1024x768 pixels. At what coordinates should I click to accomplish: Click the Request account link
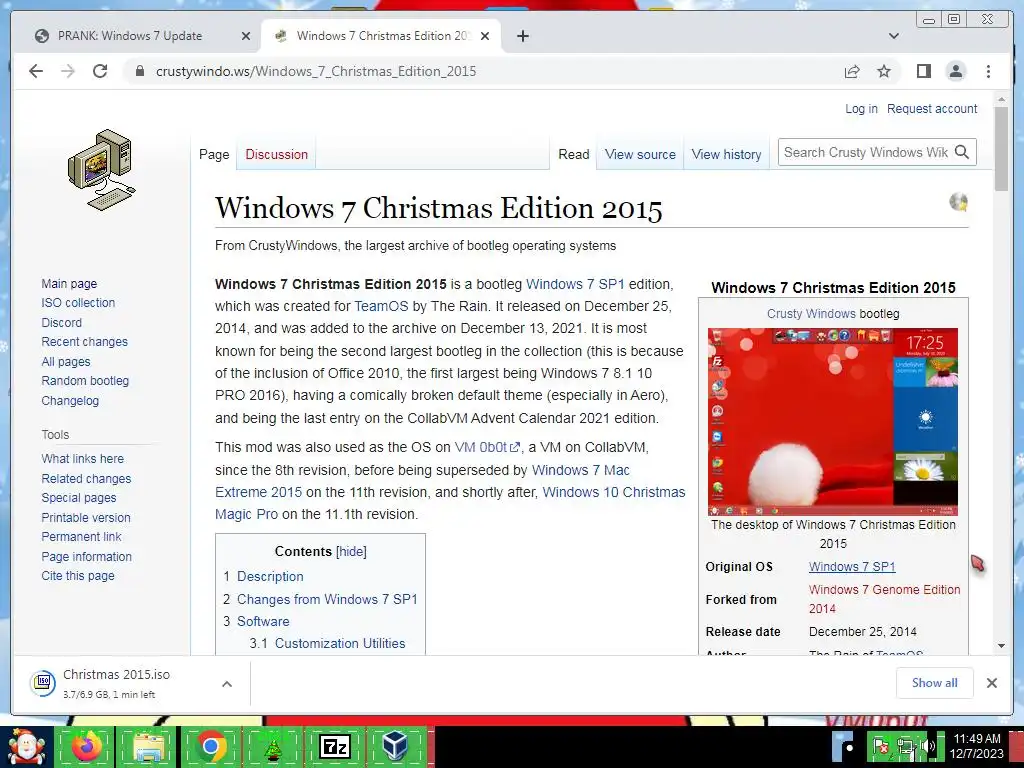coord(932,108)
